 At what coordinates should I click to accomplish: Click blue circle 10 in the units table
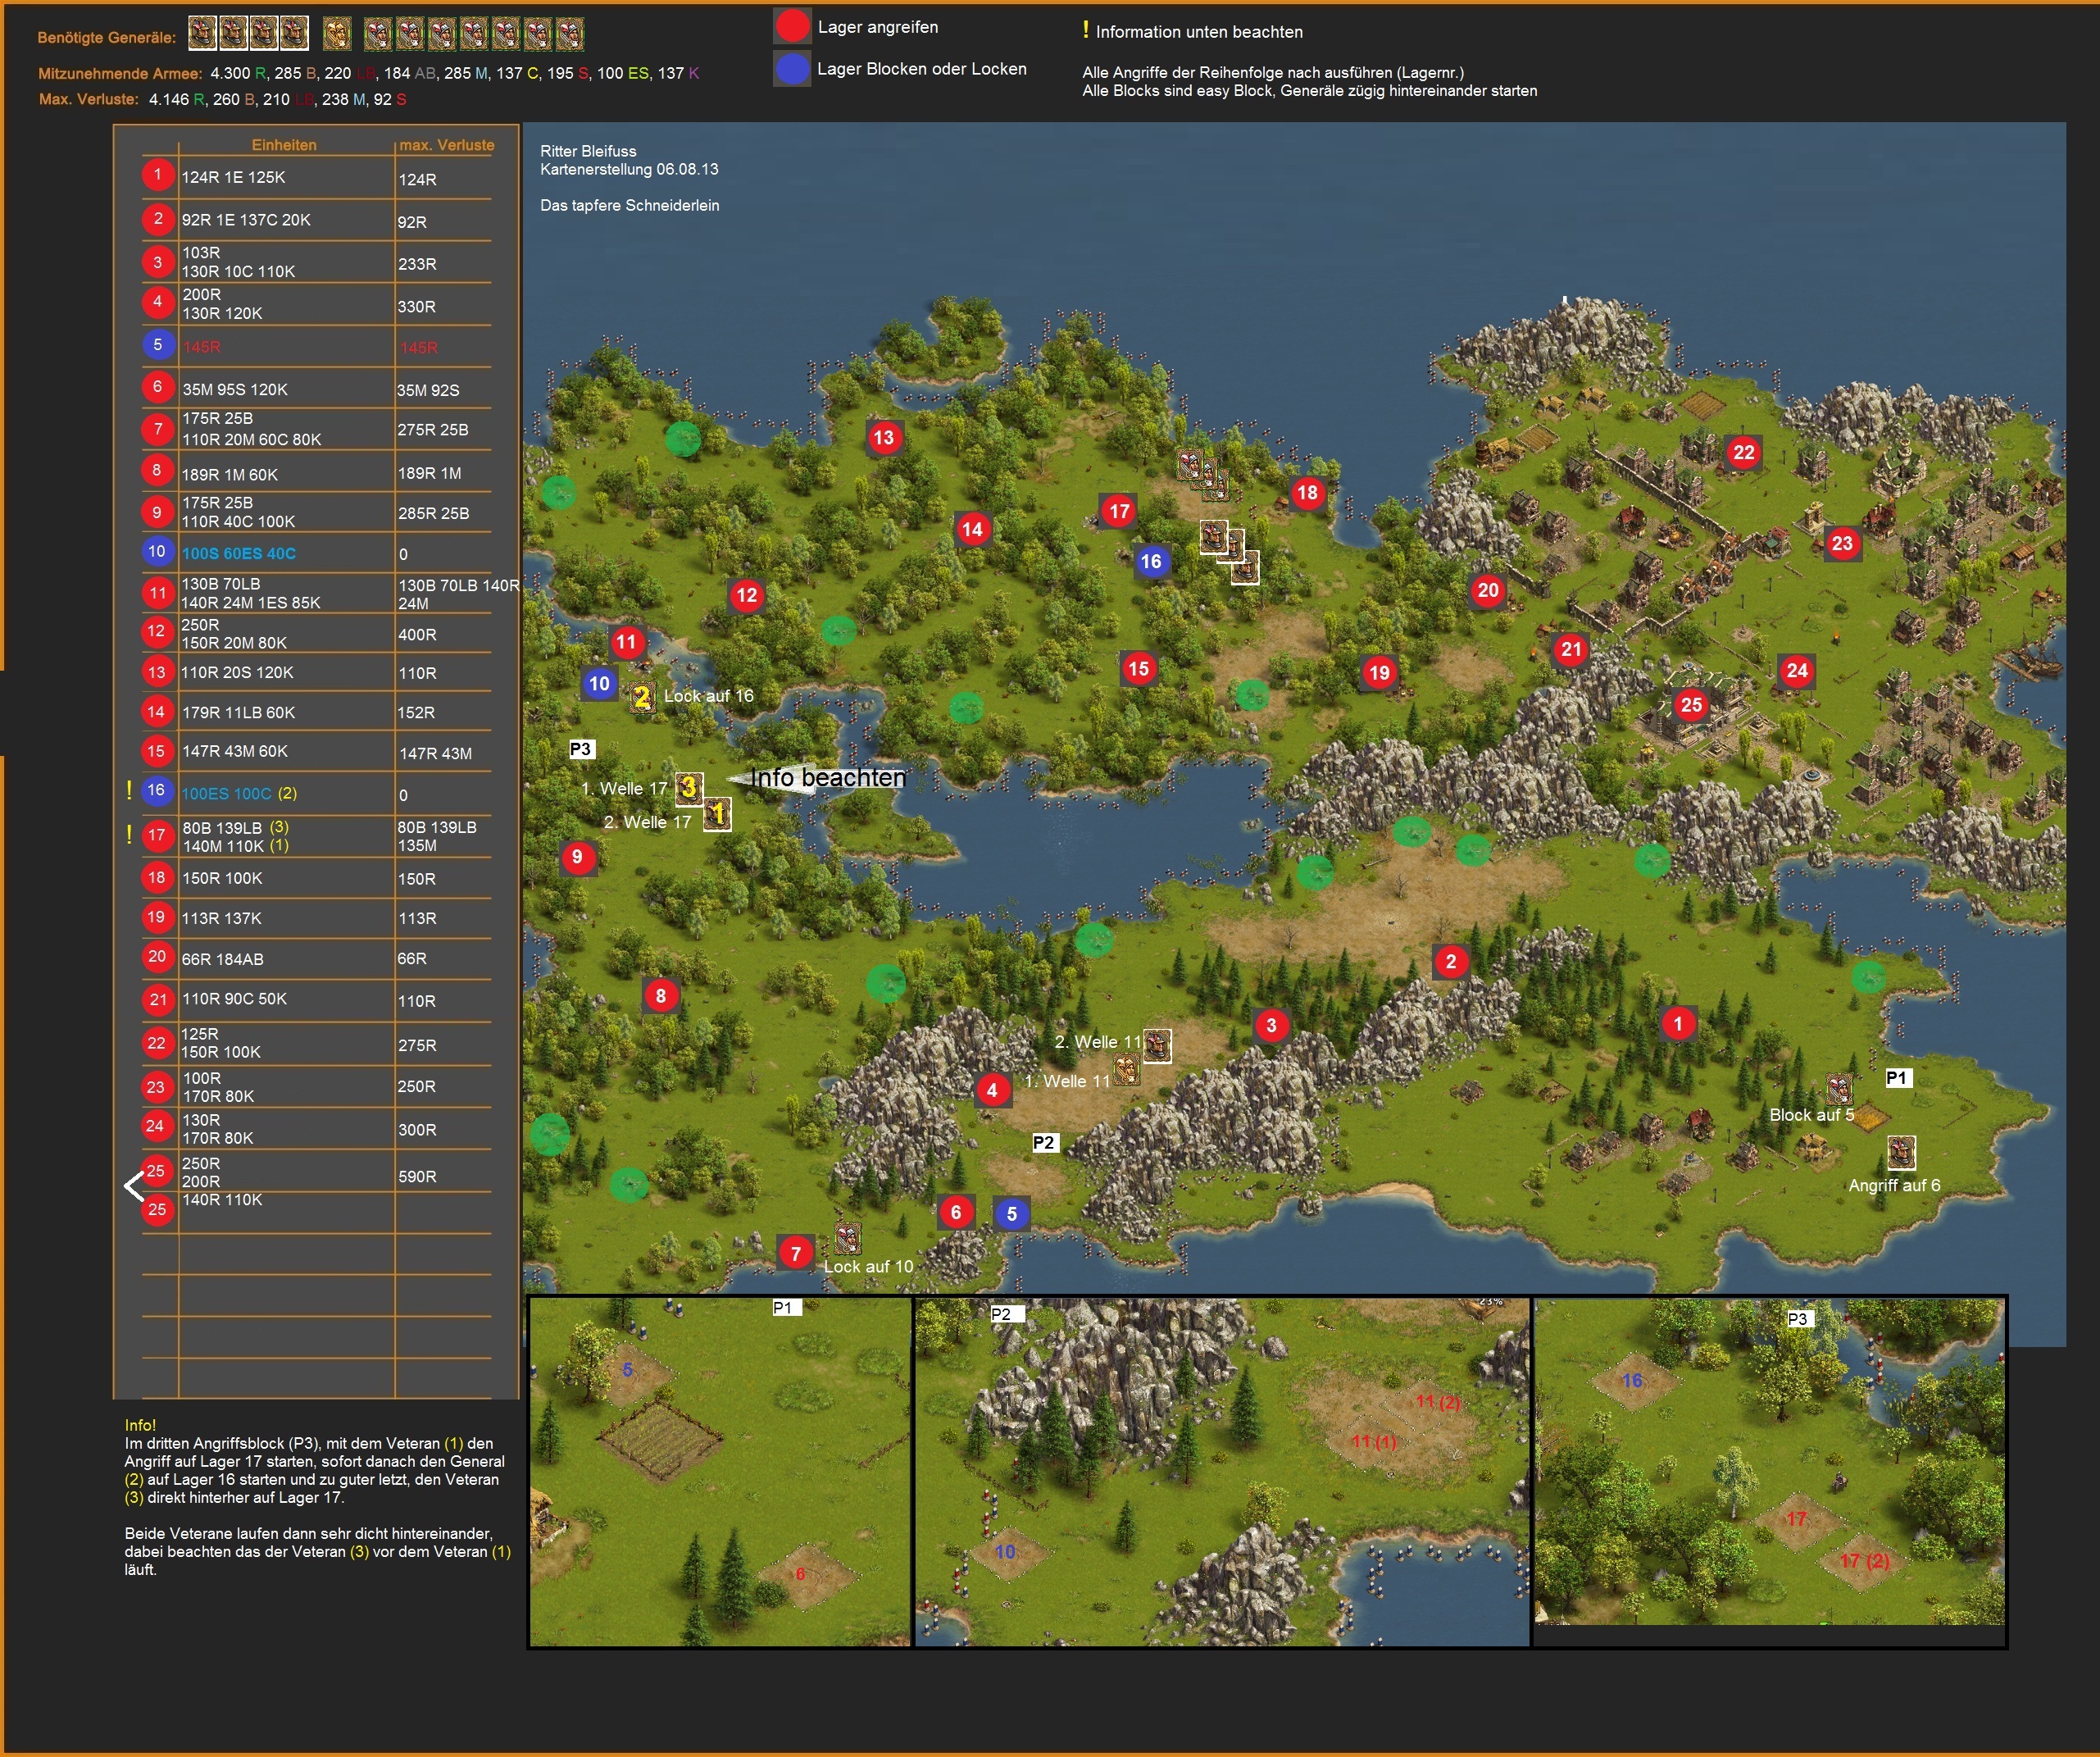pos(157,551)
